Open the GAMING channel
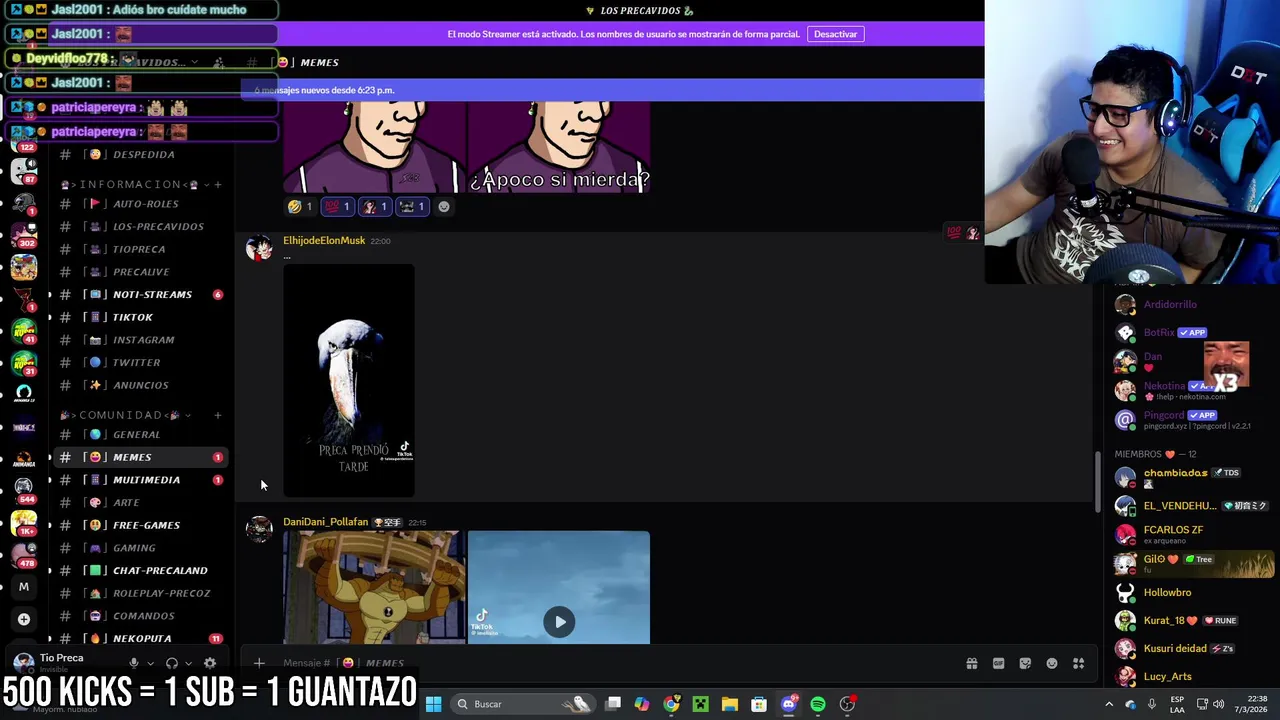 (x=134, y=548)
